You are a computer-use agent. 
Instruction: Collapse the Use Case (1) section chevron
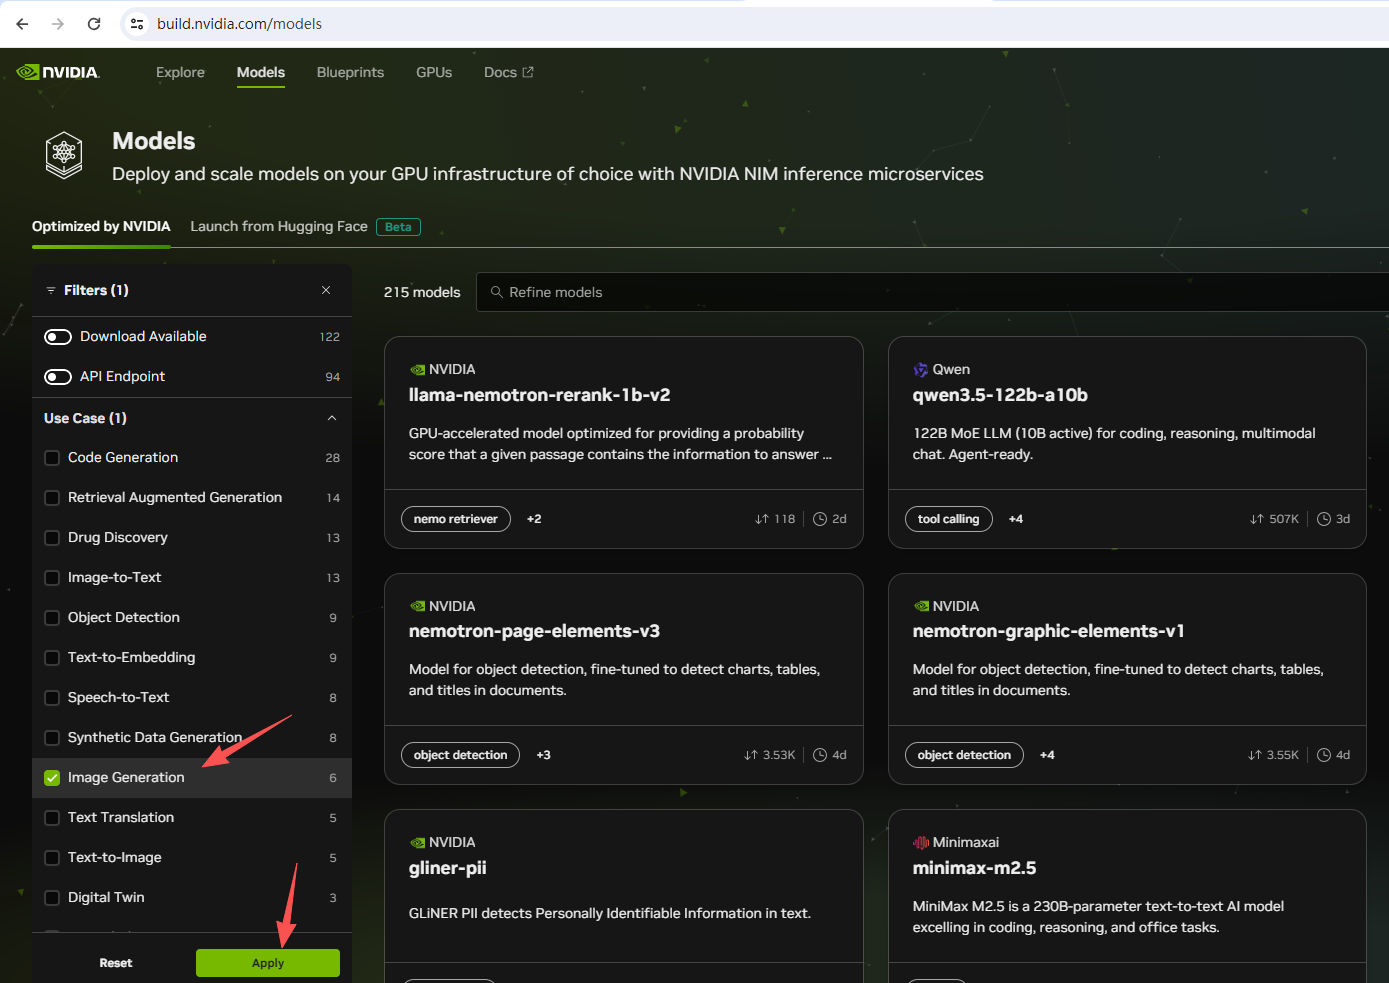[x=332, y=418]
